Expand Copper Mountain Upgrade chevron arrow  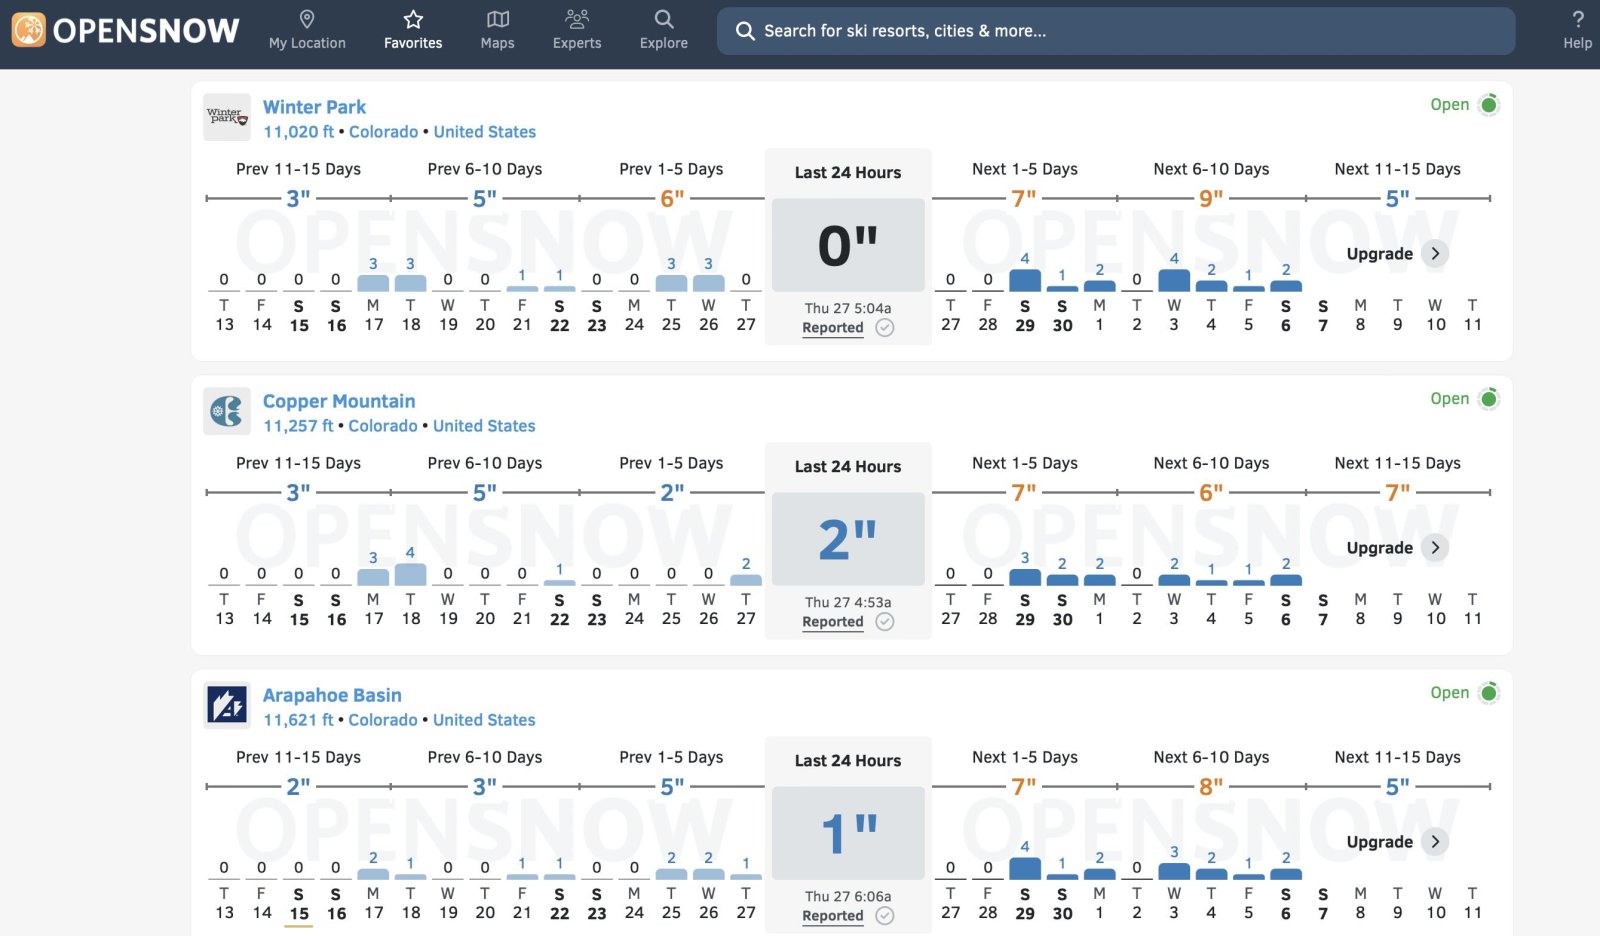(x=1435, y=548)
